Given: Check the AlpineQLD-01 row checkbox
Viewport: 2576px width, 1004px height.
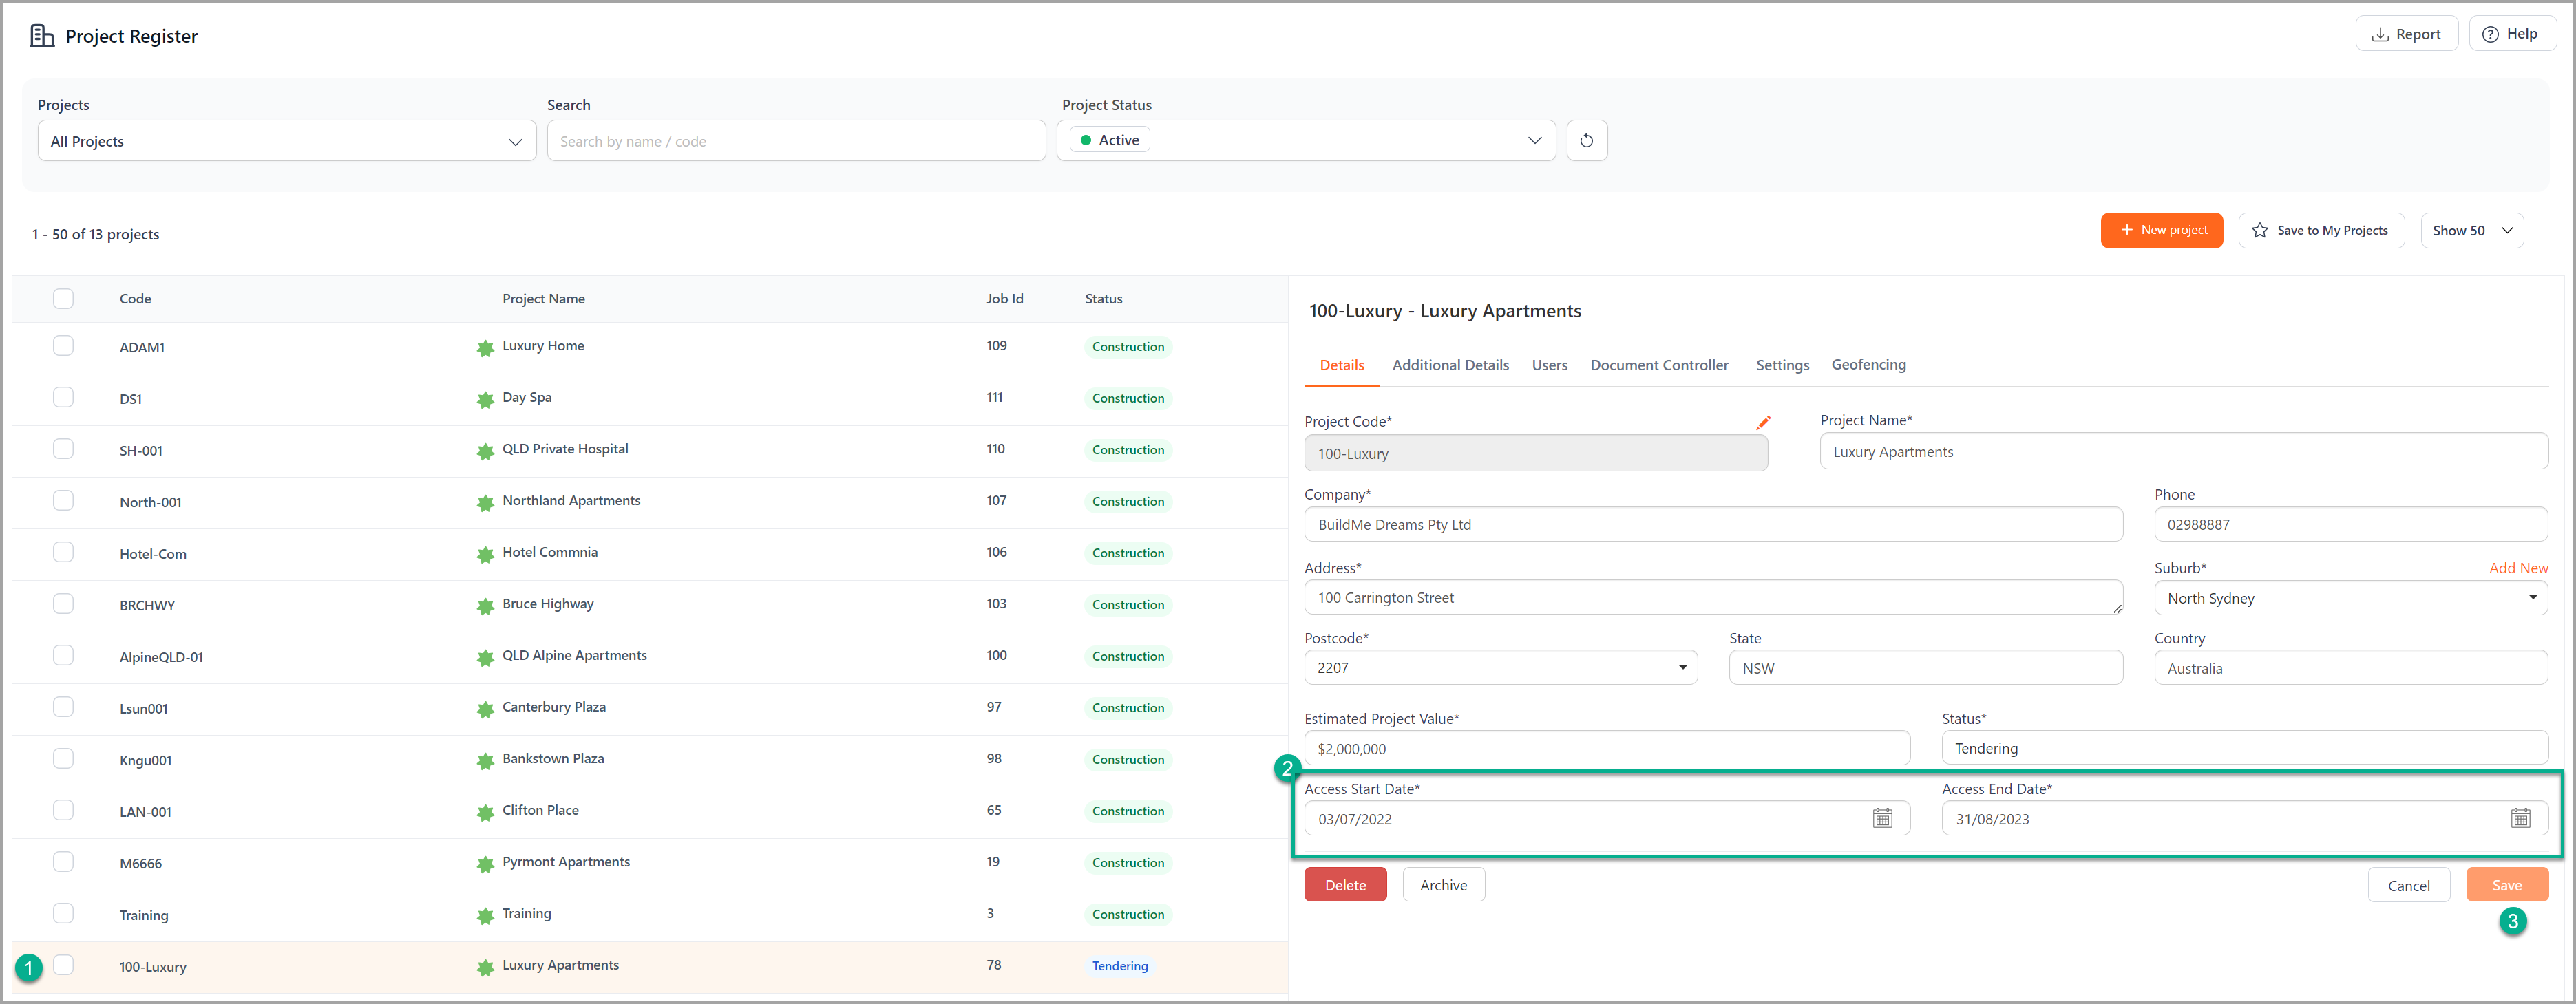Looking at the screenshot, I should pos(63,655).
